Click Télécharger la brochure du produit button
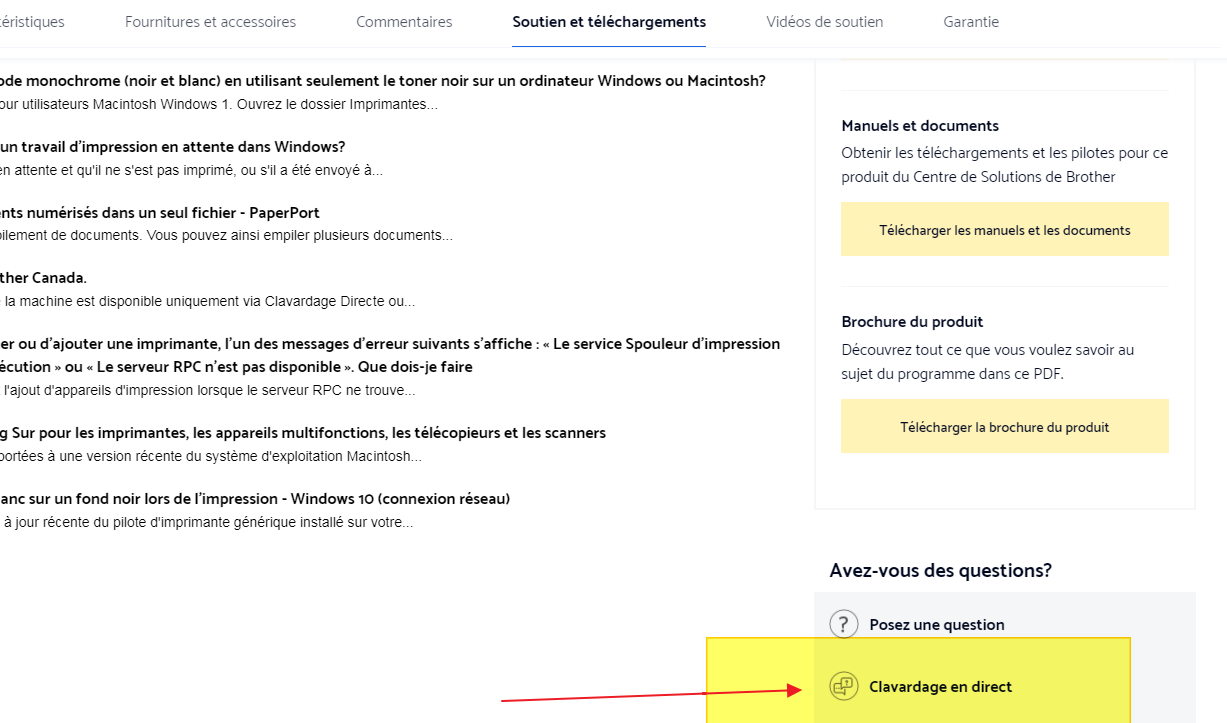The width and height of the screenshot is (1227, 723). tap(1004, 426)
